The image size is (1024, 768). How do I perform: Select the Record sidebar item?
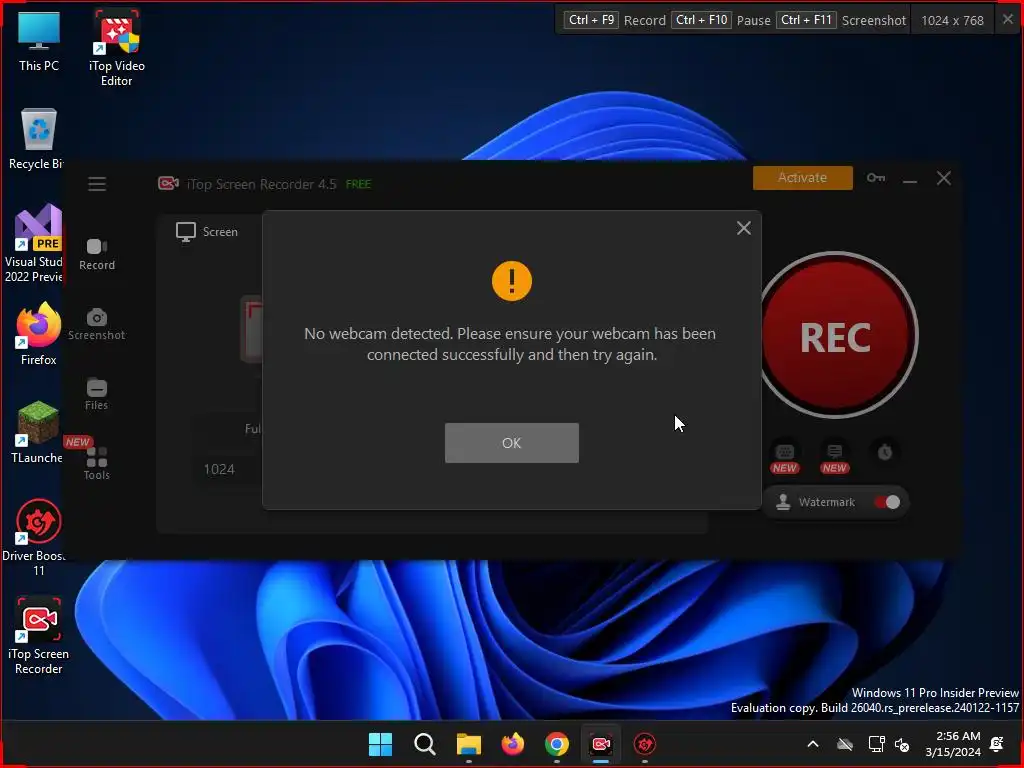97,255
